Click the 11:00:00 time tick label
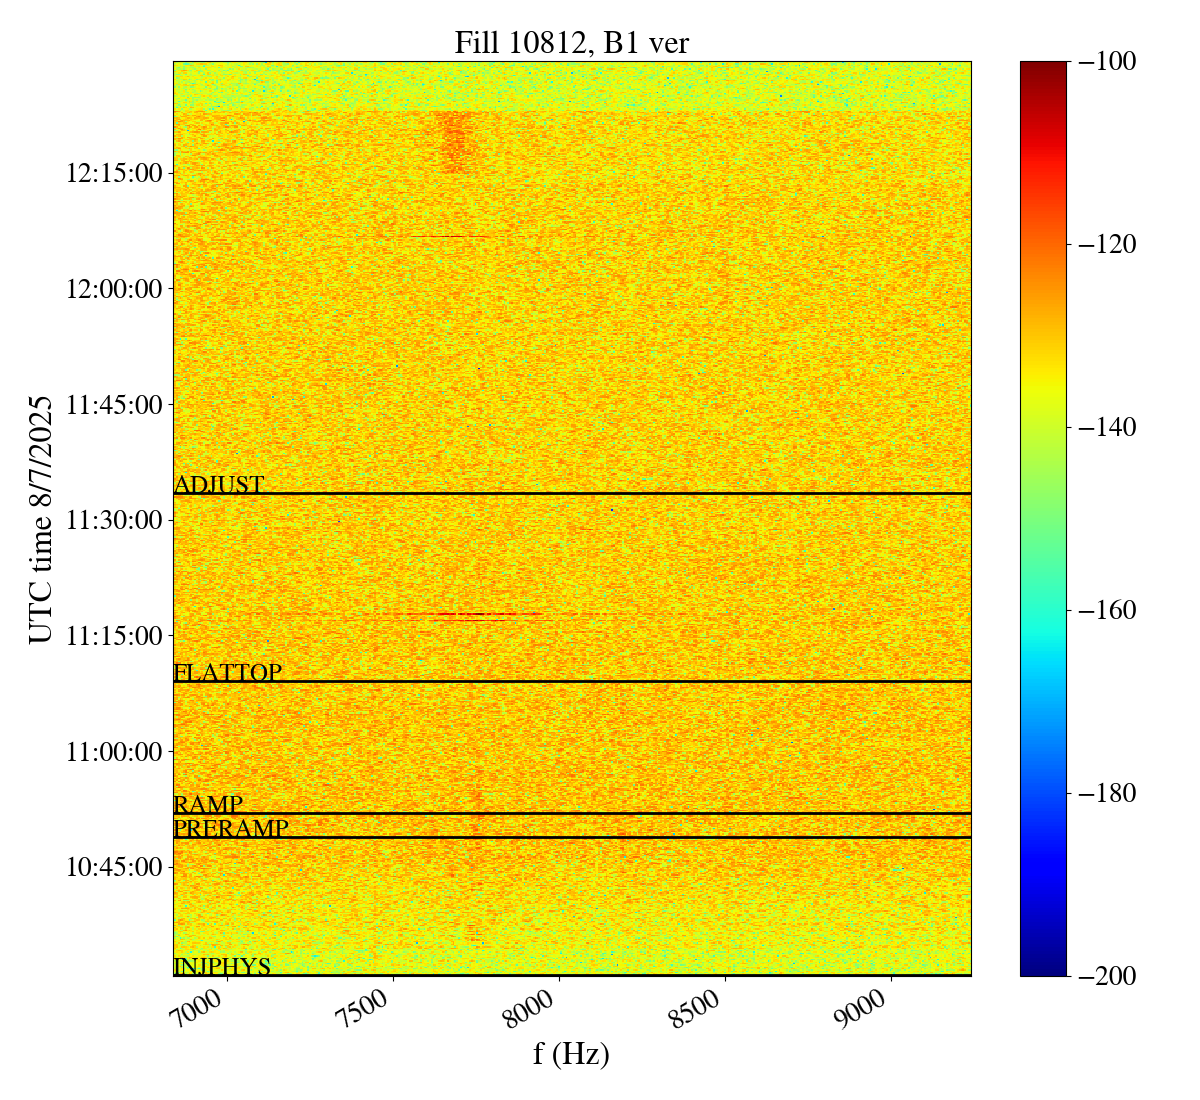This screenshot has height=1100, width=1200. 114,752
